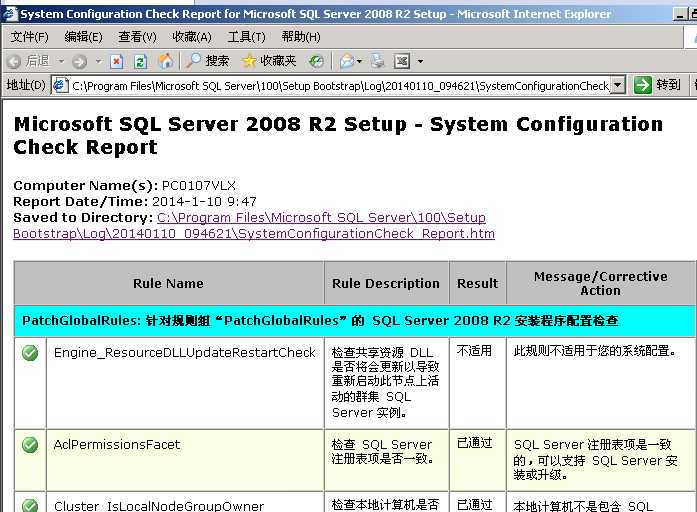The height and width of the screenshot is (512, 697).
Task: Click inside the address bar path field
Action: 340,86
